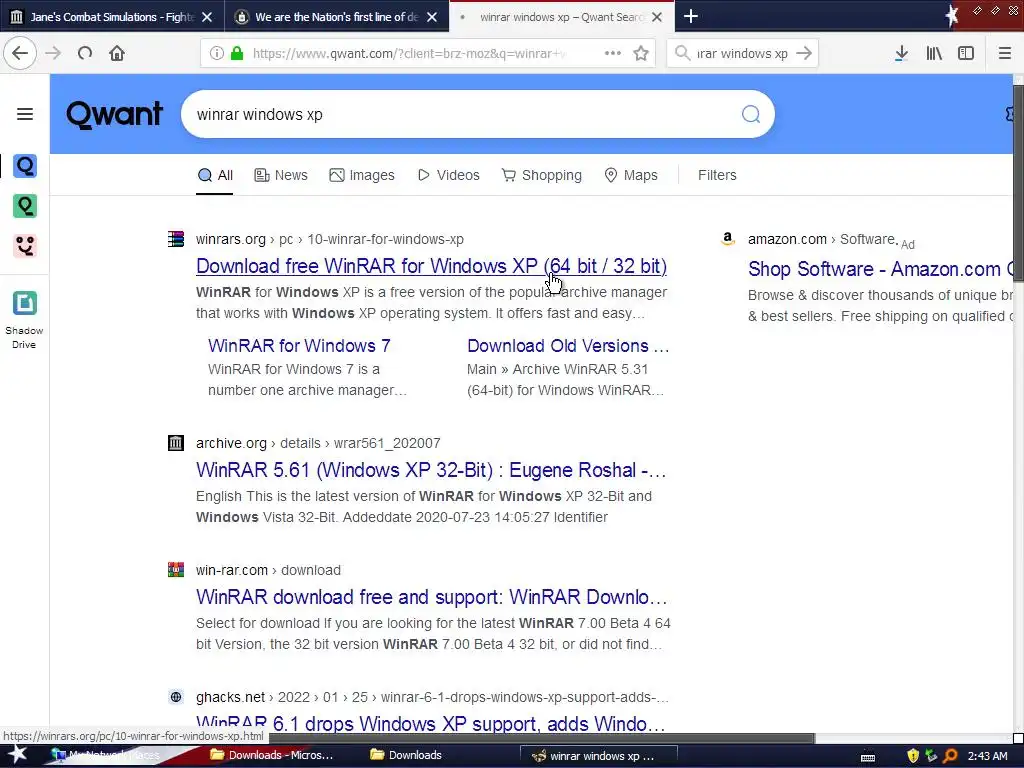Click the go arrow in browser search box
The width and height of the screenshot is (1024, 768).
coord(804,53)
